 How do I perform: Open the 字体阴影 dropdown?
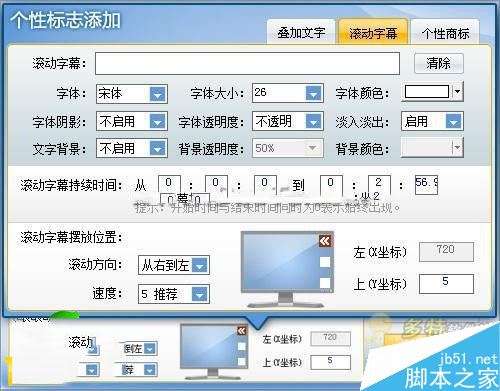132,121
